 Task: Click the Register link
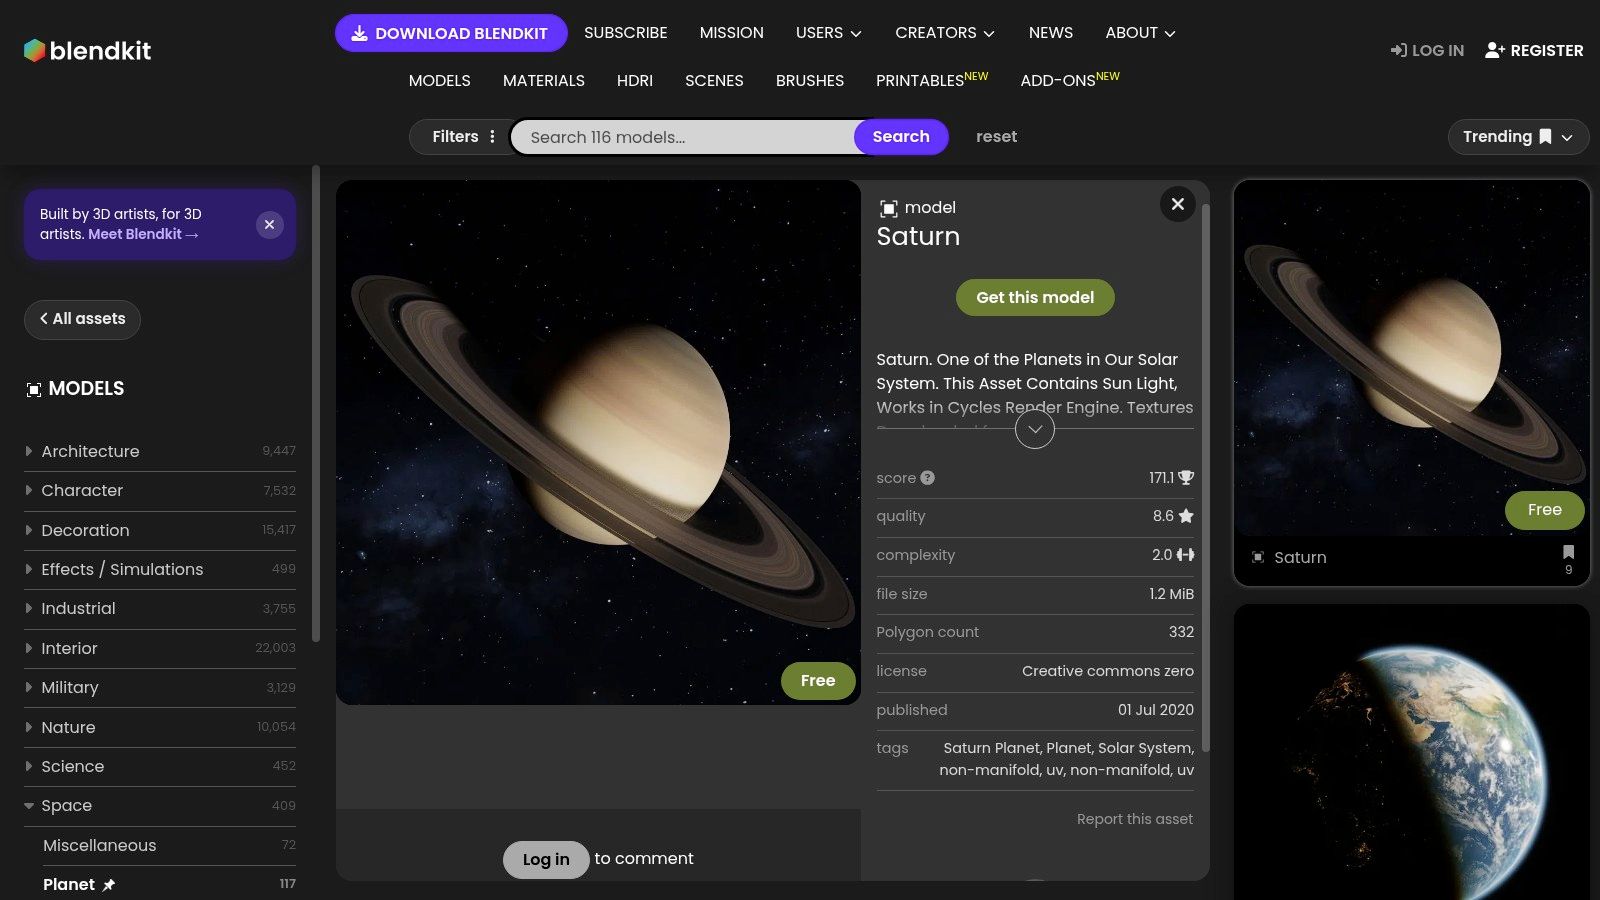[1534, 50]
